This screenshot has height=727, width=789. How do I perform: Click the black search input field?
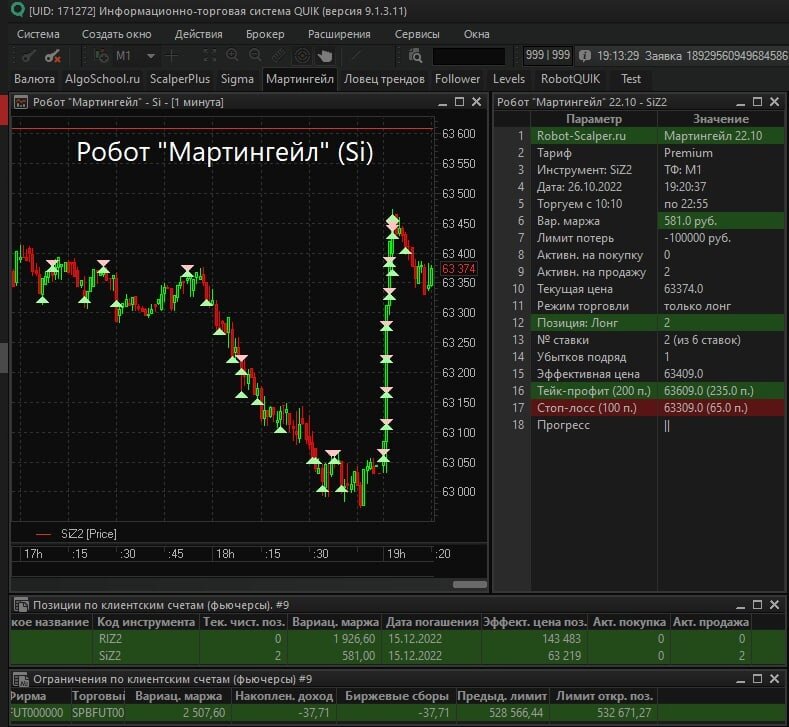tap(468, 56)
